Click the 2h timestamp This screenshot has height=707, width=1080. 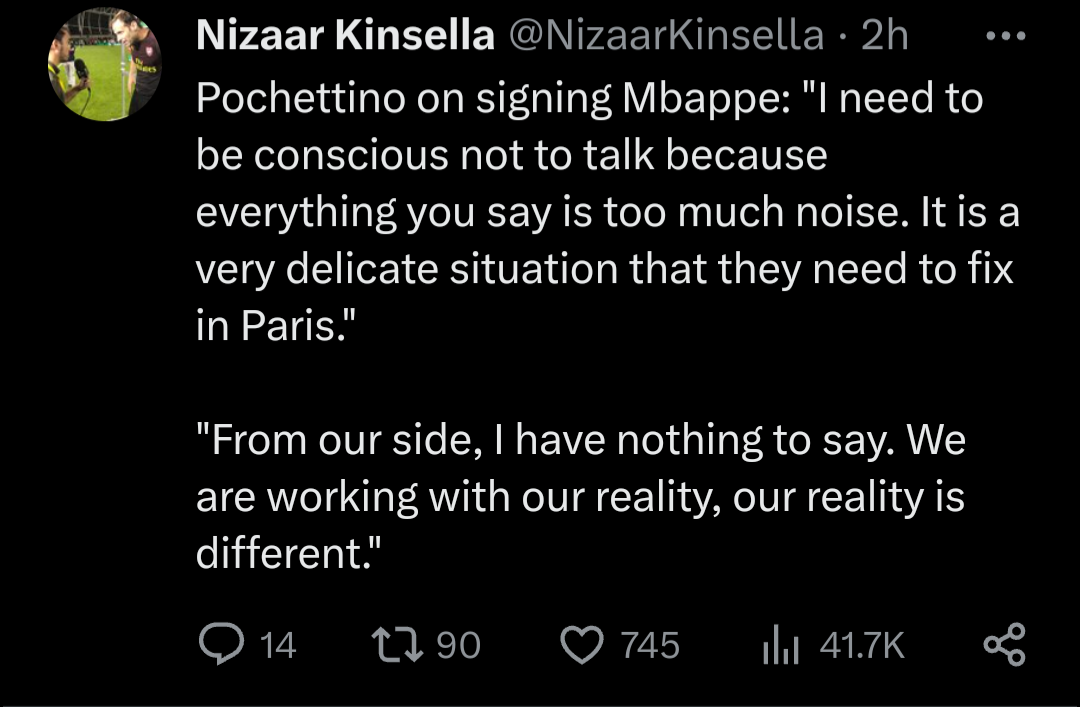(x=885, y=37)
